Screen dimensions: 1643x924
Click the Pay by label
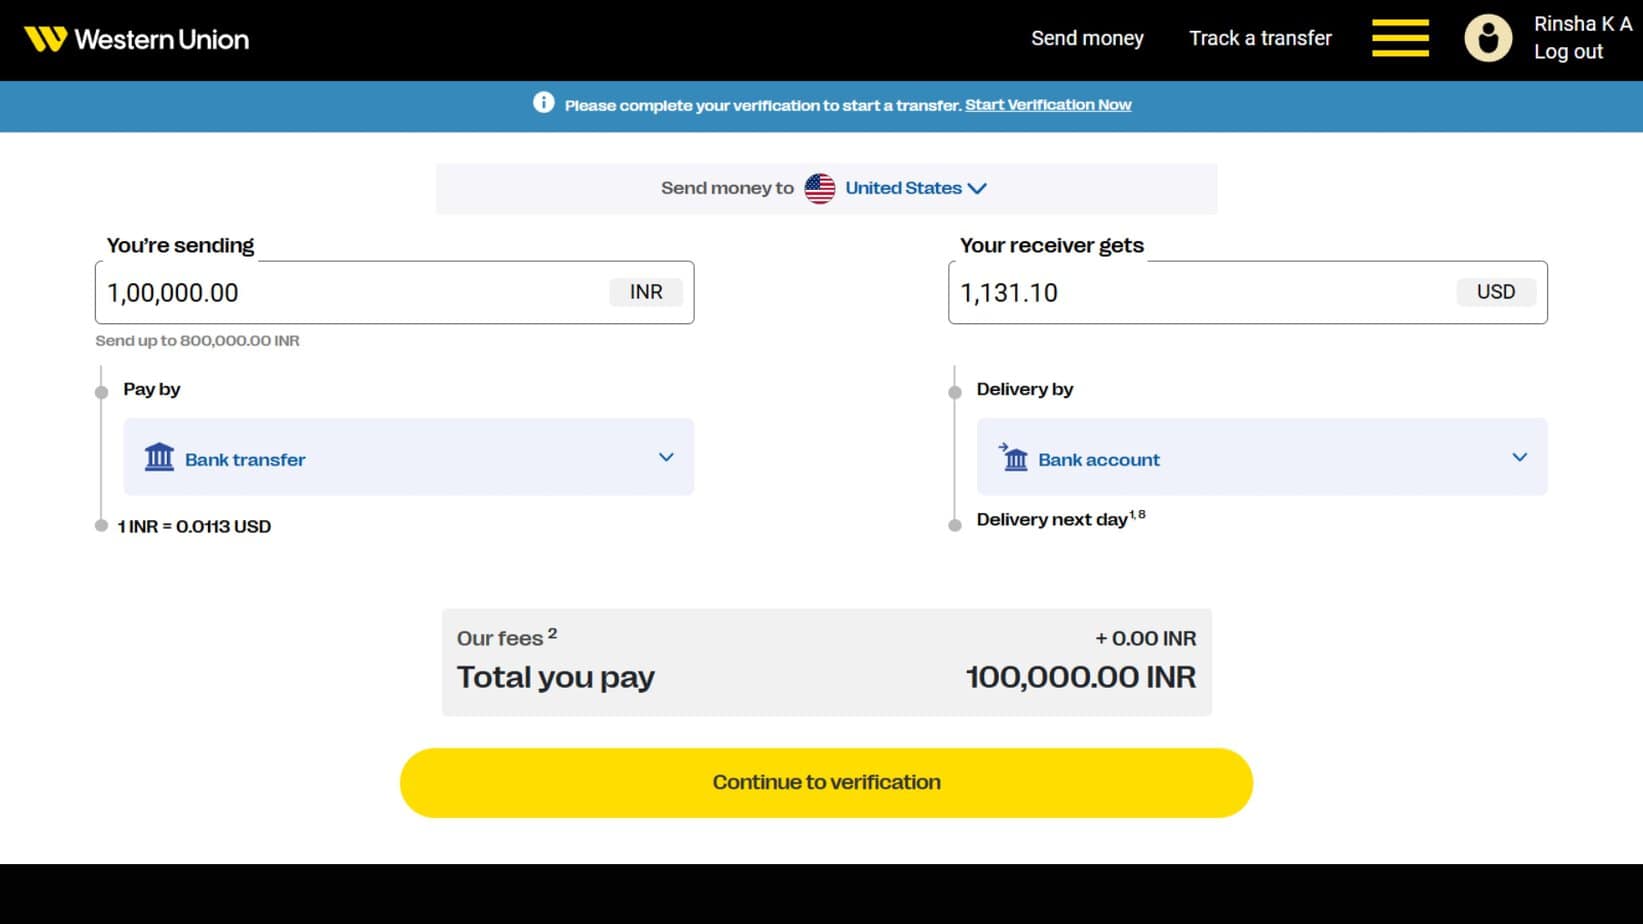(152, 389)
